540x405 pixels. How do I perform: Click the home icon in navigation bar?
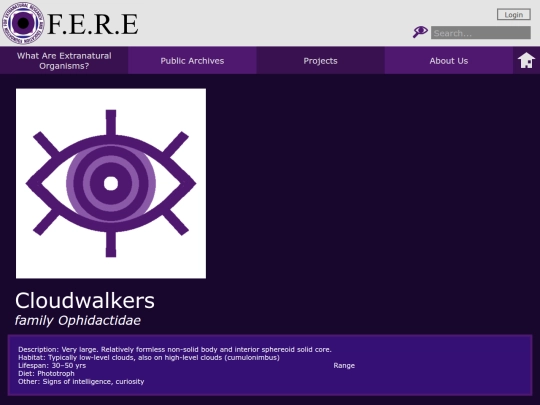coord(526,61)
